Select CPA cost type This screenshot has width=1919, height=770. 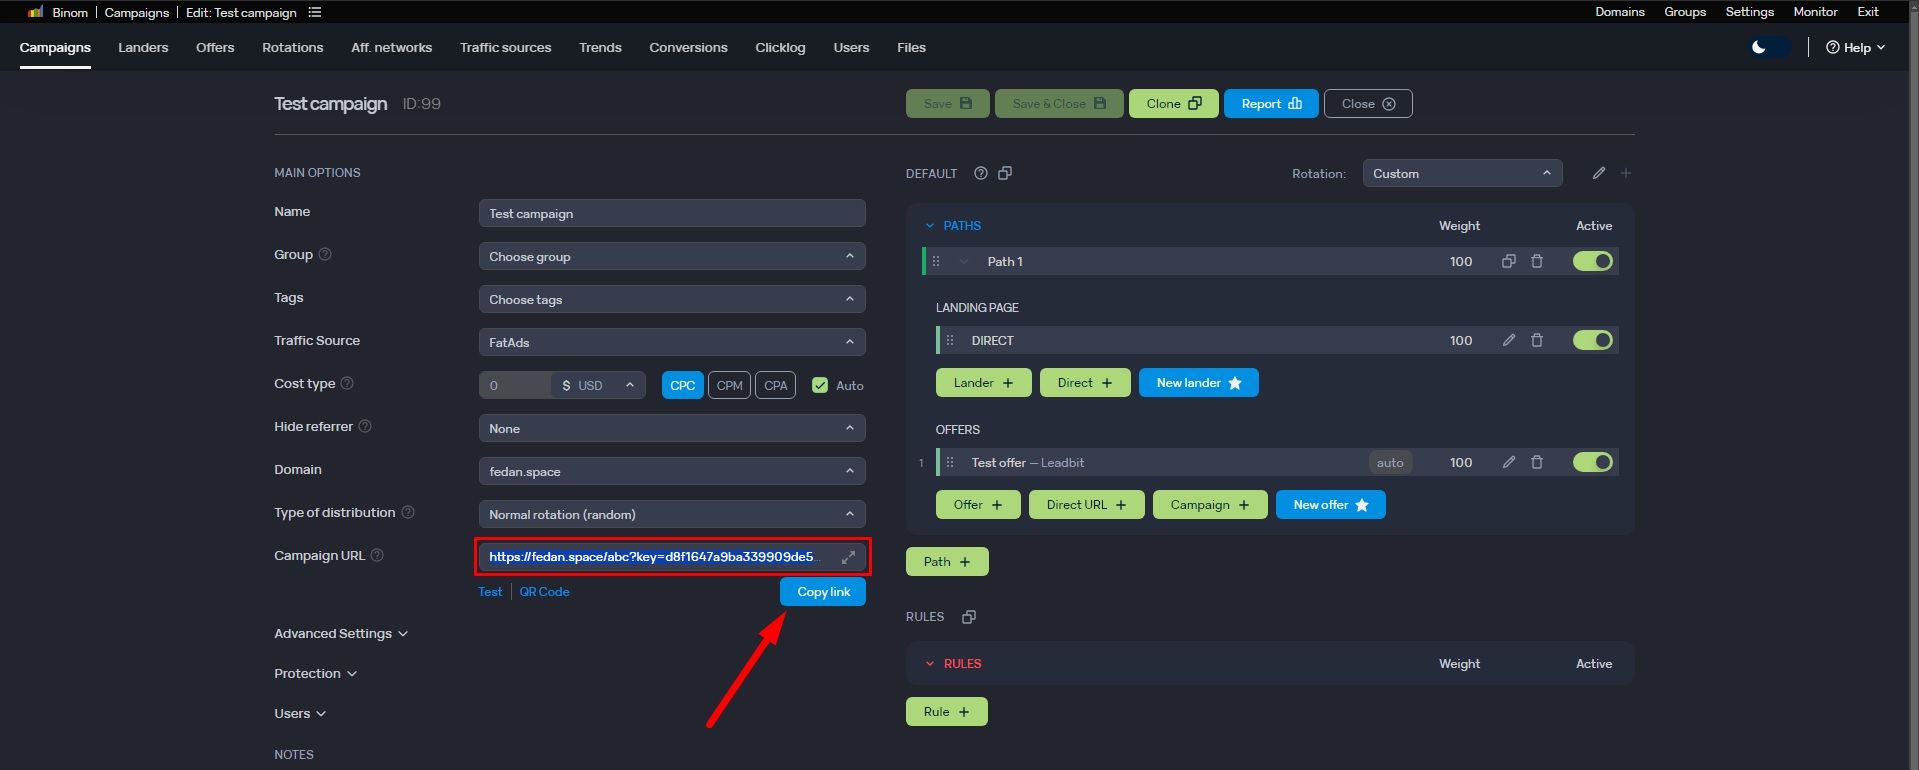[x=776, y=385]
